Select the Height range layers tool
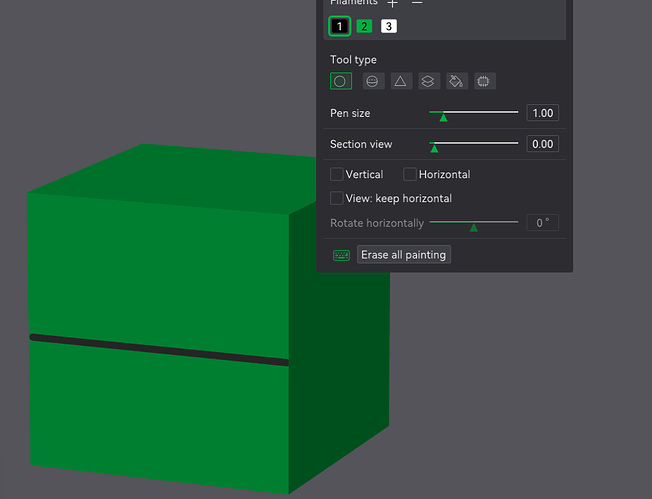Image resolution: width=652 pixels, height=499 pixels. (429, 81)
